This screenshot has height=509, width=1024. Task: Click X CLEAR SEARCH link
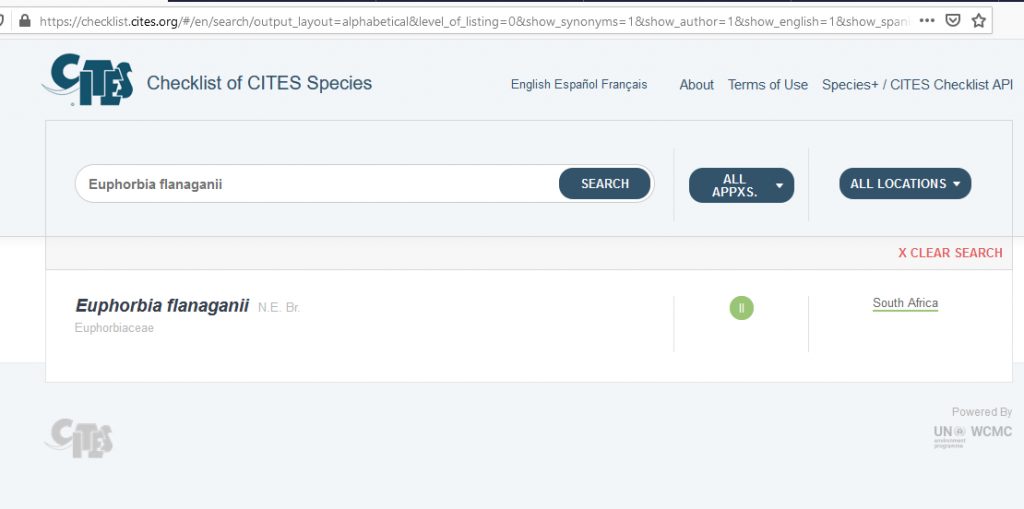[x=950, y=253]
